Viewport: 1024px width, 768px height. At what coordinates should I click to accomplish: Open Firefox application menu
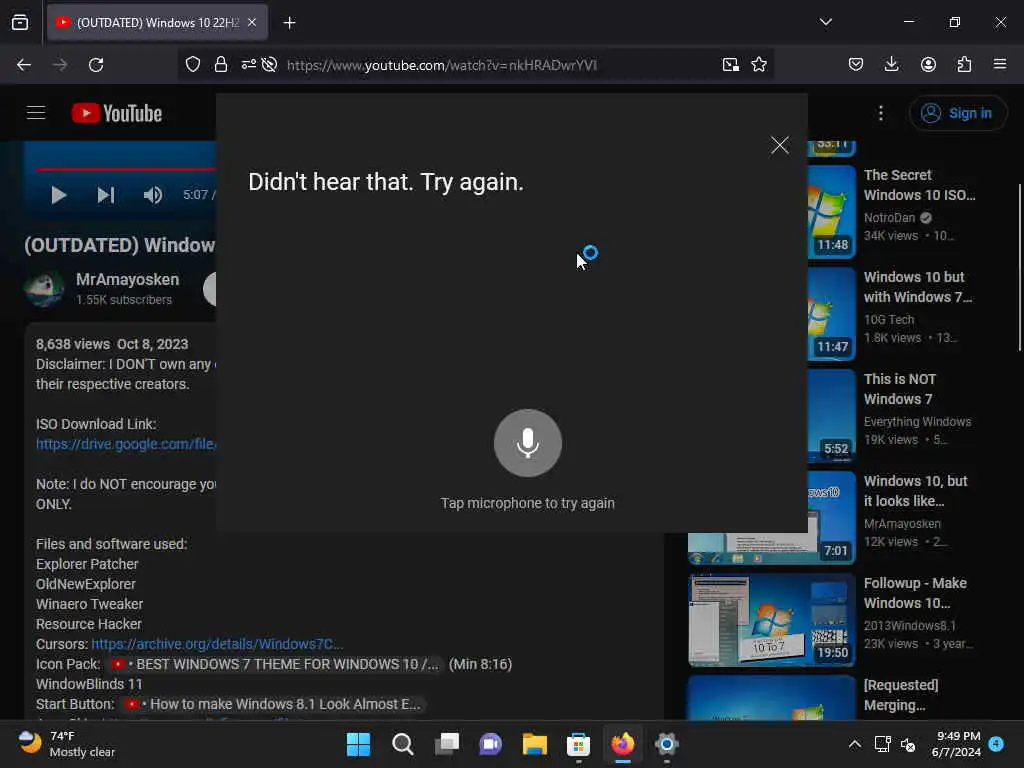1000,65
